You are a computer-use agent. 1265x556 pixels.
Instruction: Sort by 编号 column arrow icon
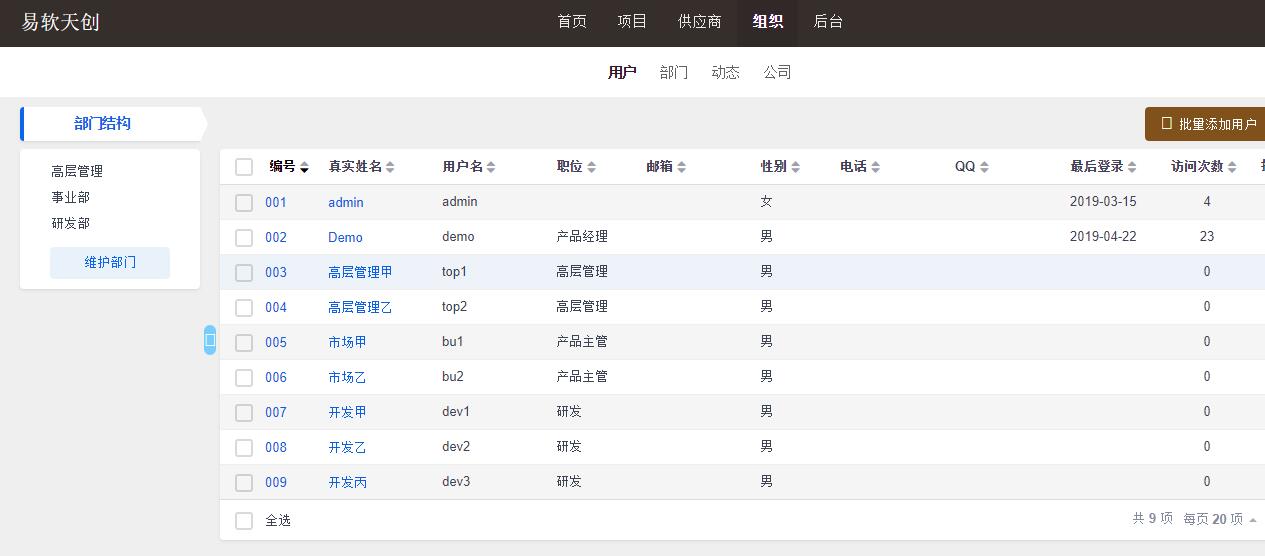coord(304,167)
